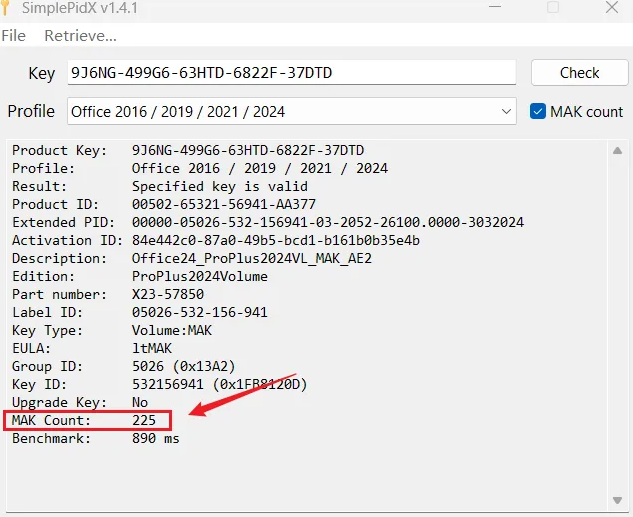Click the MAK Count value 225
633x517 pixels.
pyautogui.click(x=144, y=420)
